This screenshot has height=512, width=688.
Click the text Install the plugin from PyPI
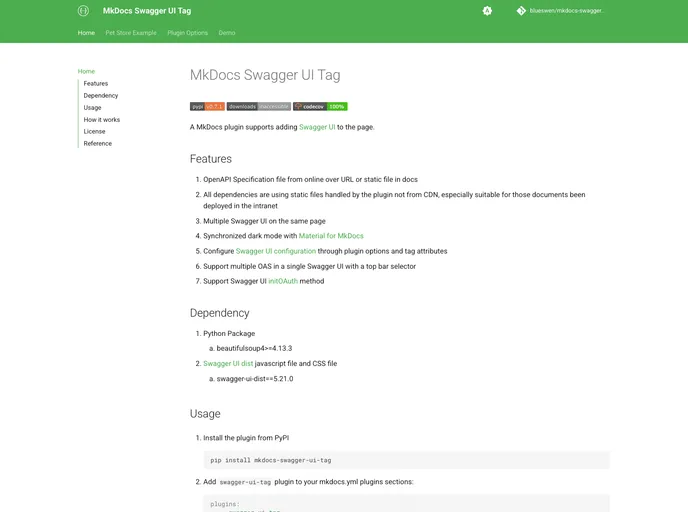246,438
